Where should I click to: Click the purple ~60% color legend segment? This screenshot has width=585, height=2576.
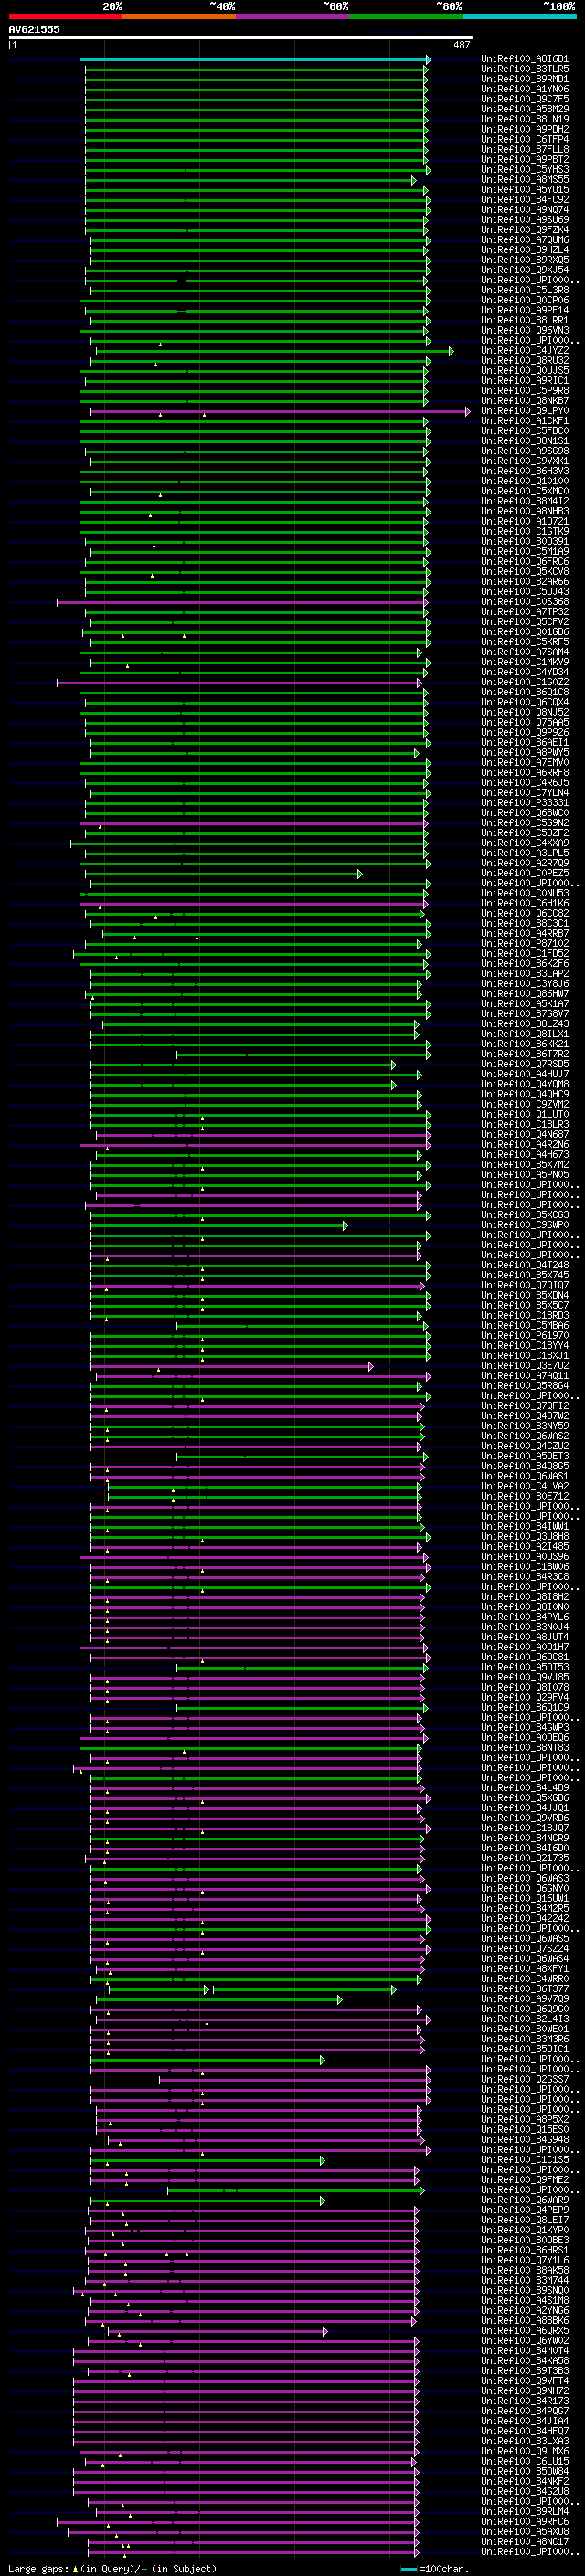pos(293,16)
